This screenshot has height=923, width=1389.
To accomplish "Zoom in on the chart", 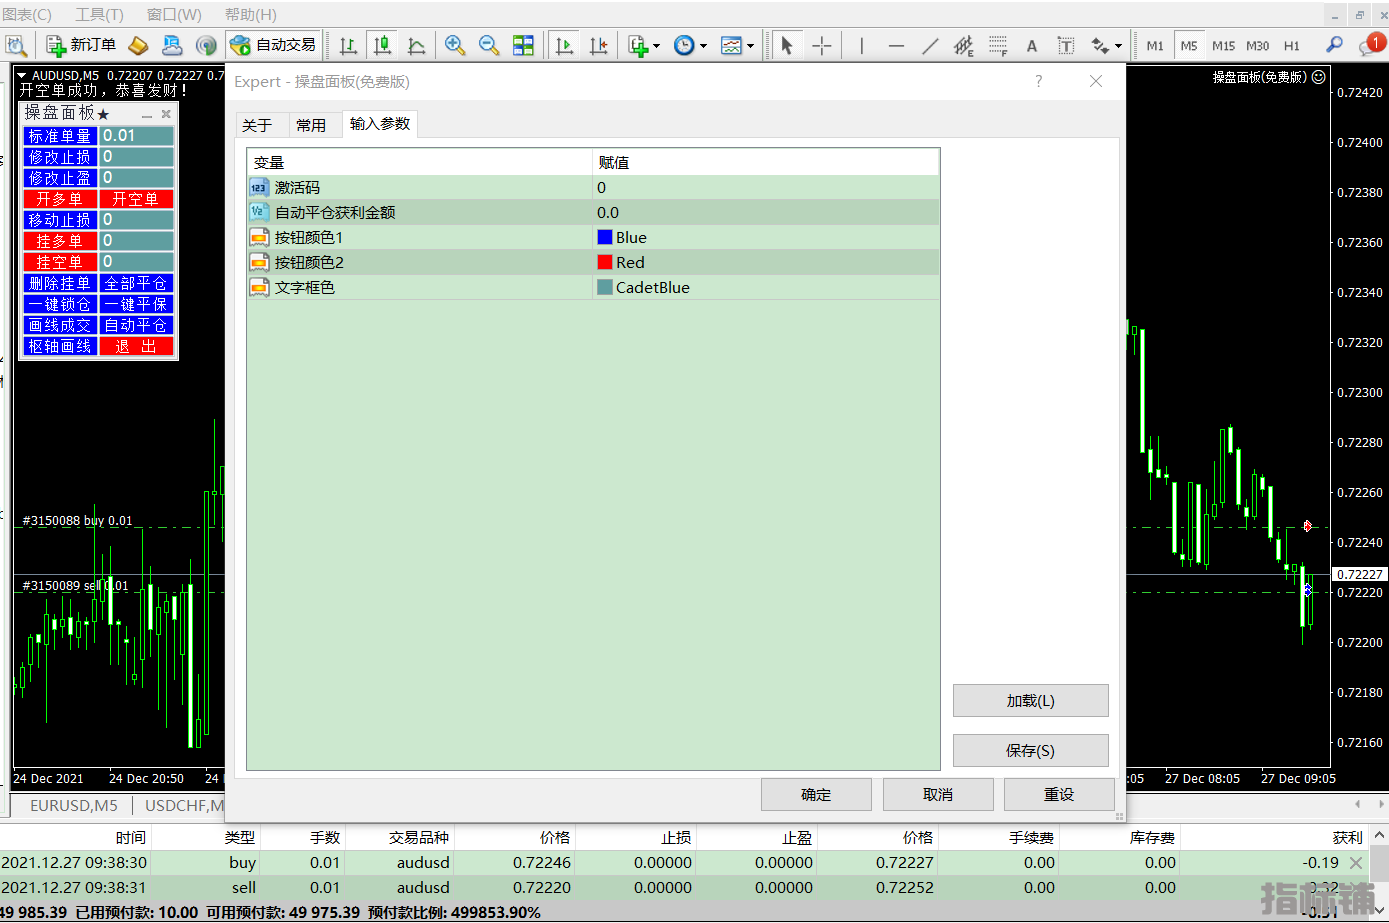I will [455, 45].
